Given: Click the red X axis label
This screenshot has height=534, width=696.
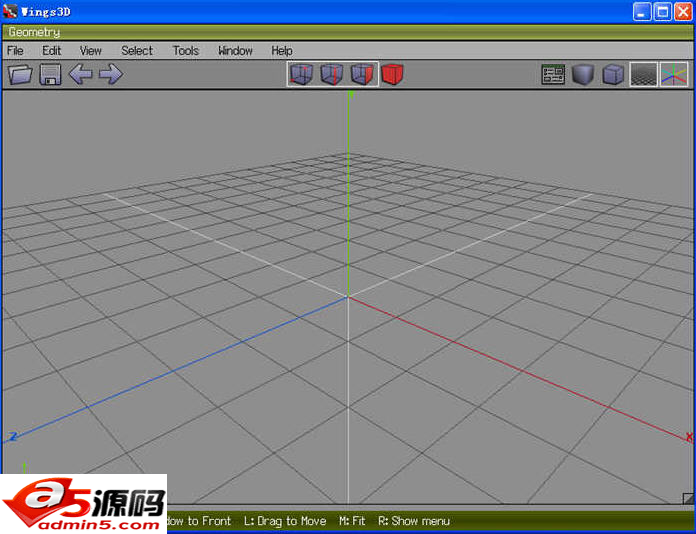Looking at the screenshot, I should (x=689, y=437).
